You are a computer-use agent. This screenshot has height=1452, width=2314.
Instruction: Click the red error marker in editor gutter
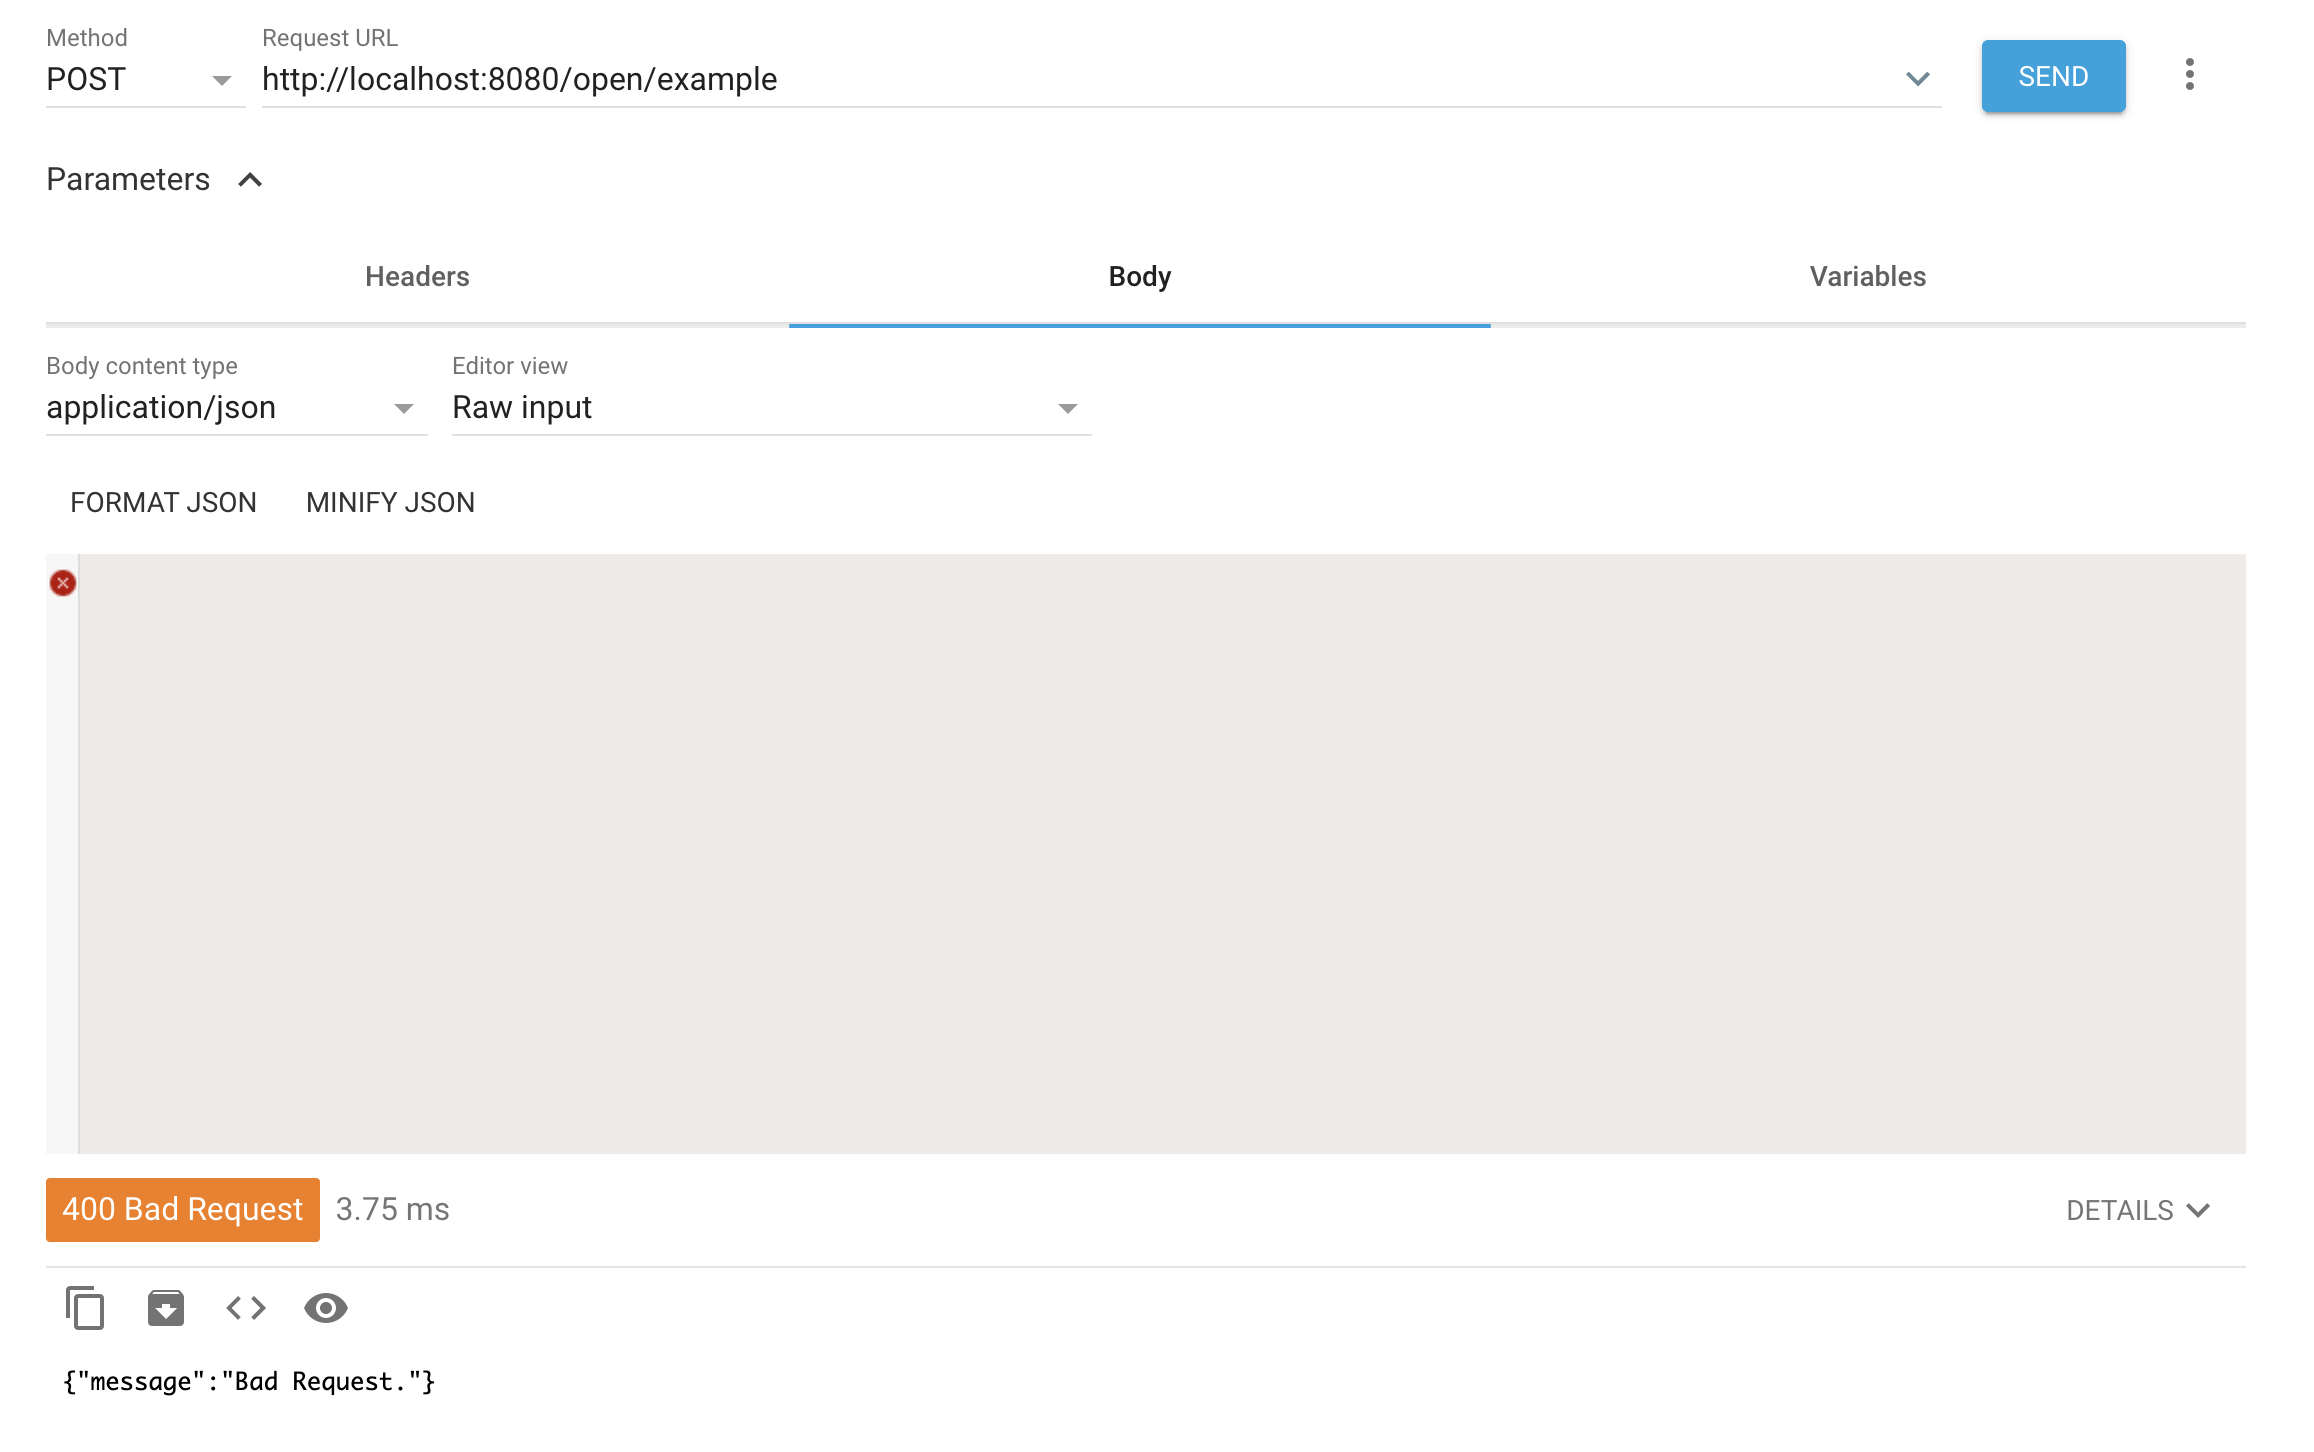[63, 583]
